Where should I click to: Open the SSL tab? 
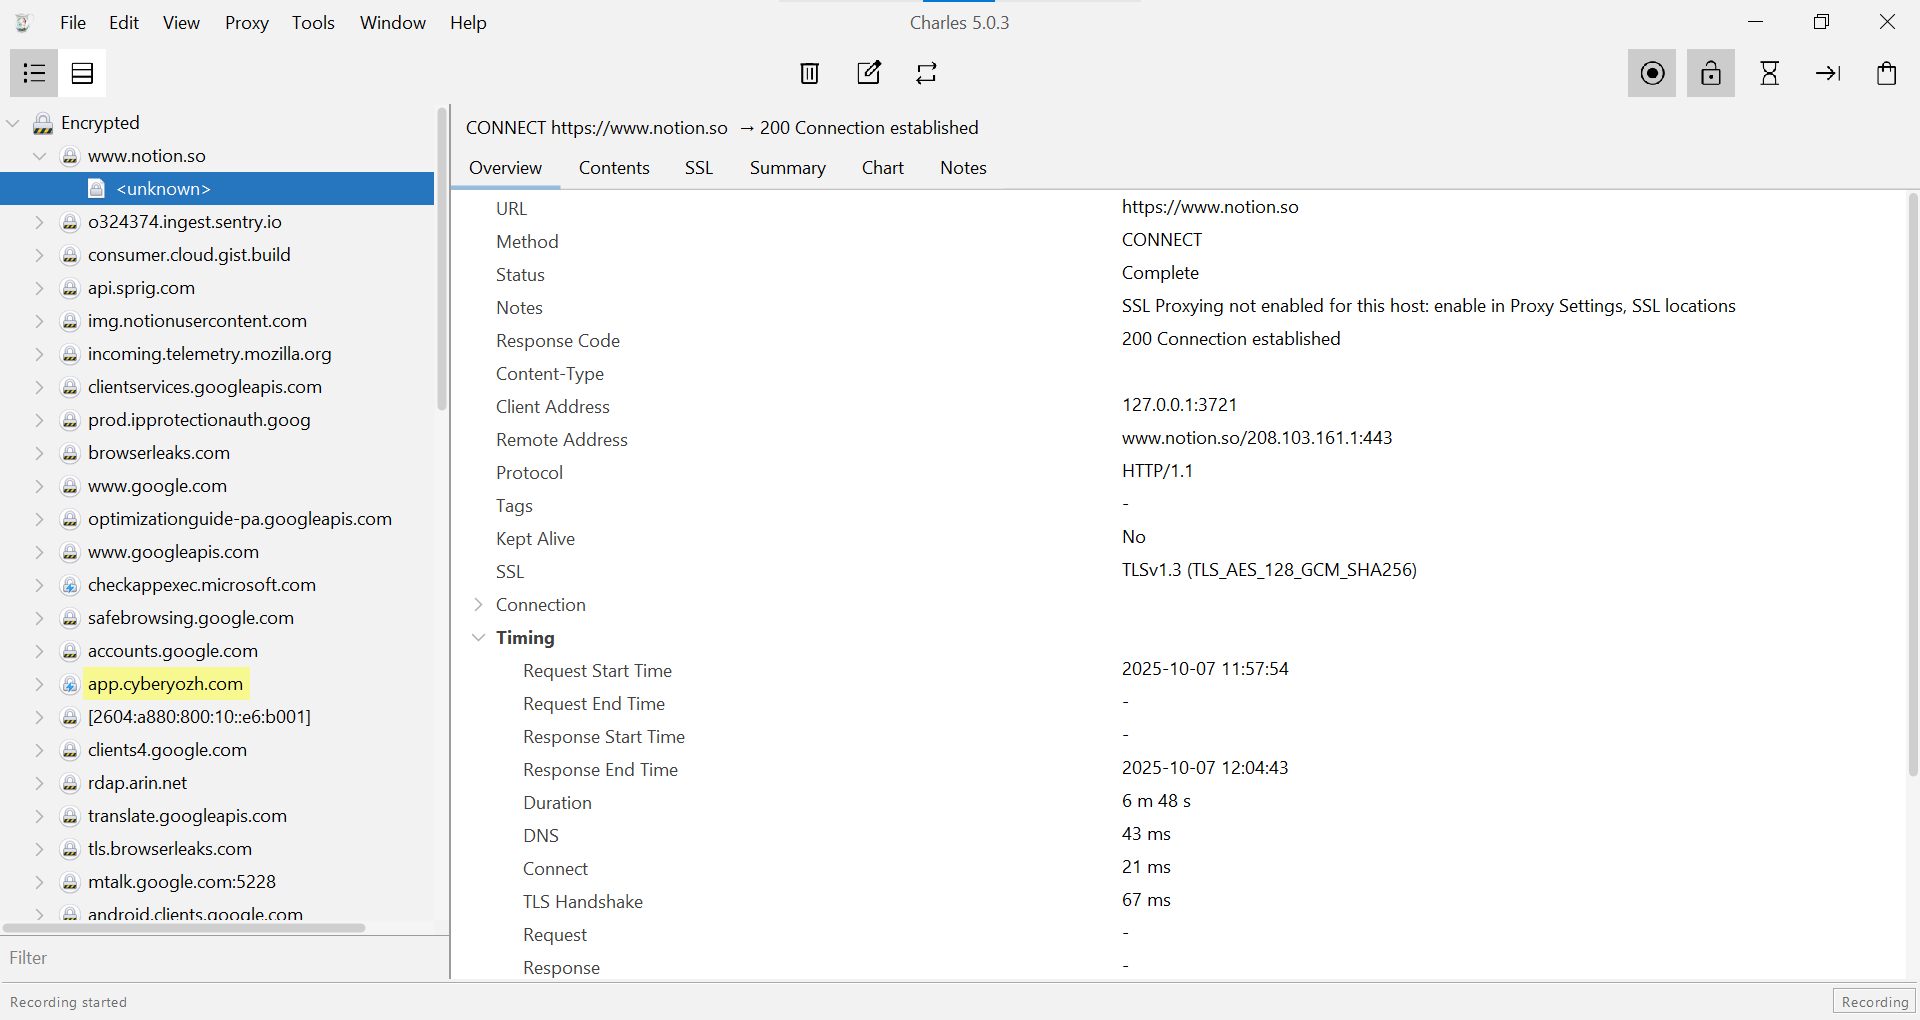point(699,168)
